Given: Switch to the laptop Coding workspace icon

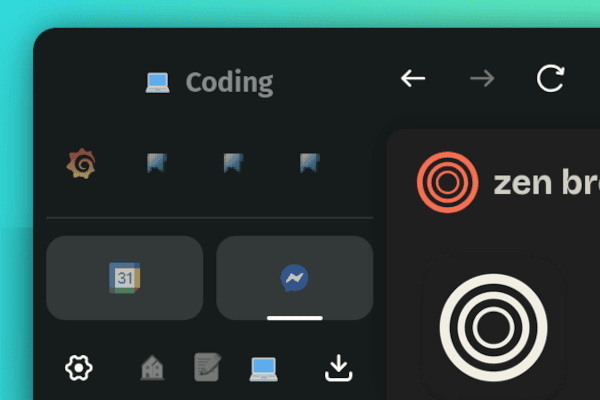Looking at the screenshot, I should pyautogui.click(x=264, y=369).
